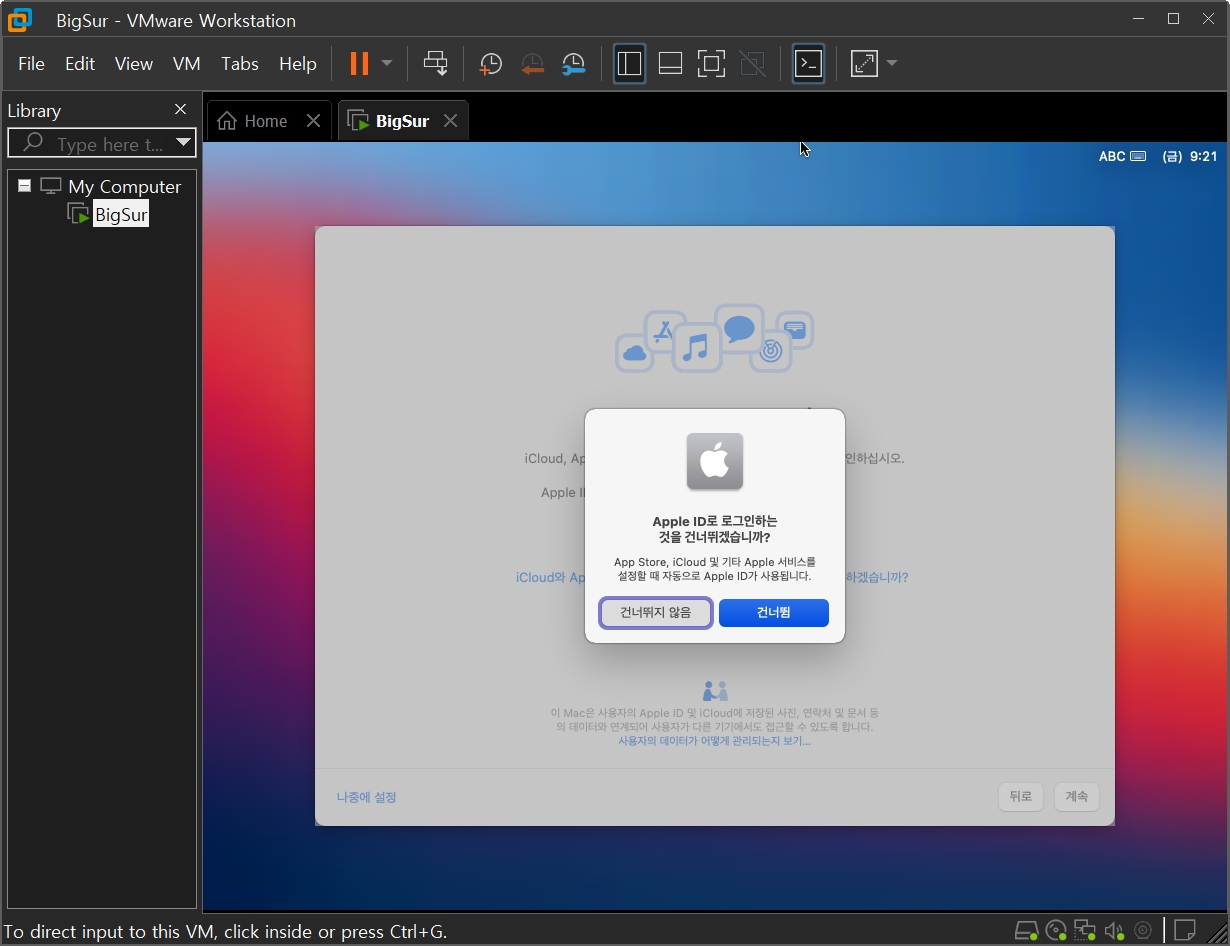The width and height of the screenshot is (1230, 946).
Task: Open the View menu
Action: (x=134, y=64)
